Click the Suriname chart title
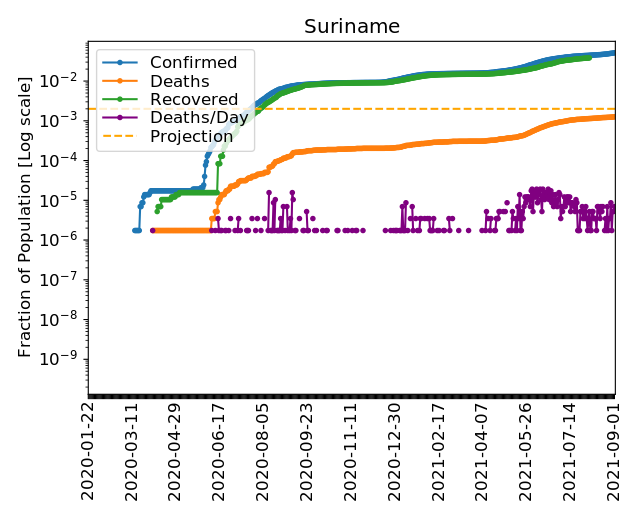This screenshot has height=520, width=640. (x=351, y=27)
